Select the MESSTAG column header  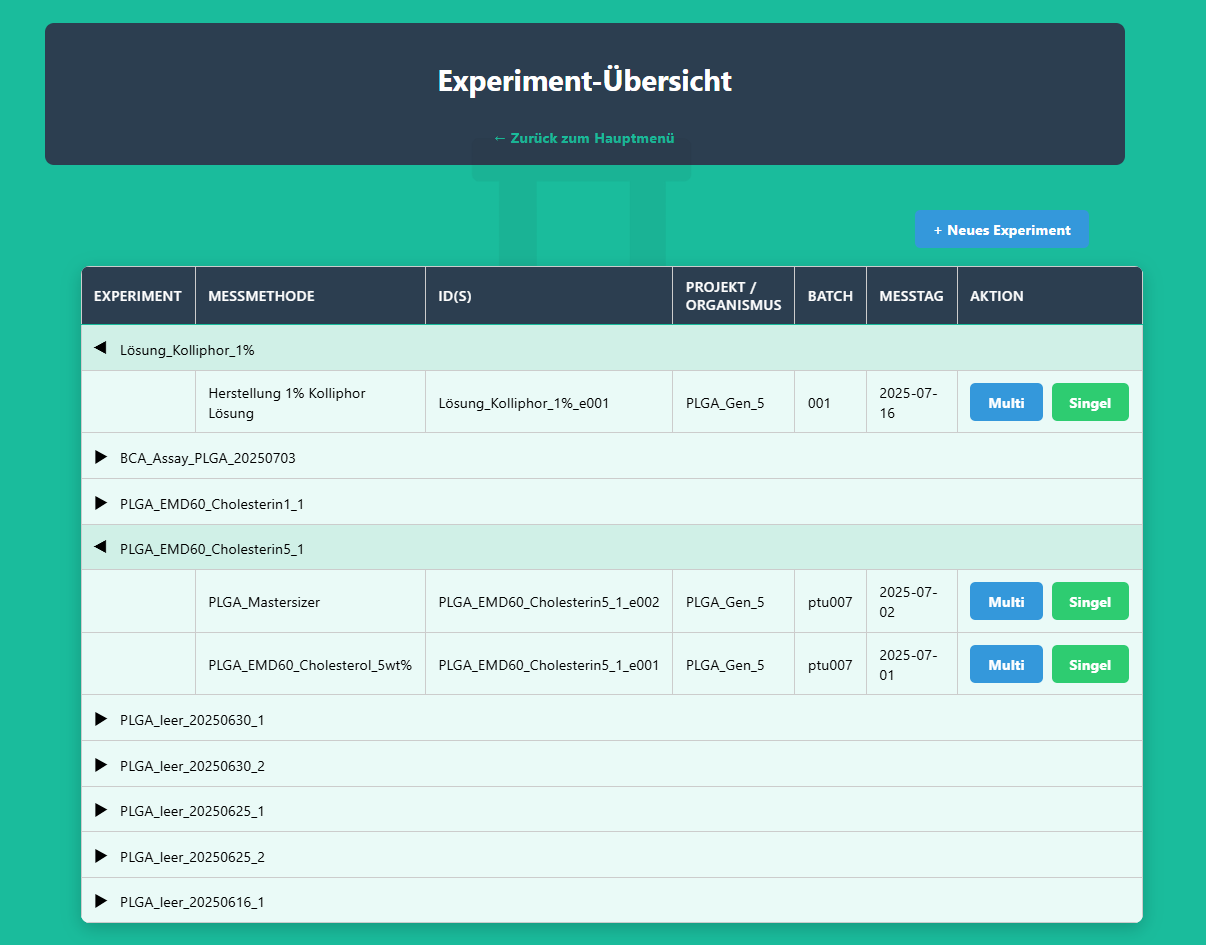pos(911,295)
